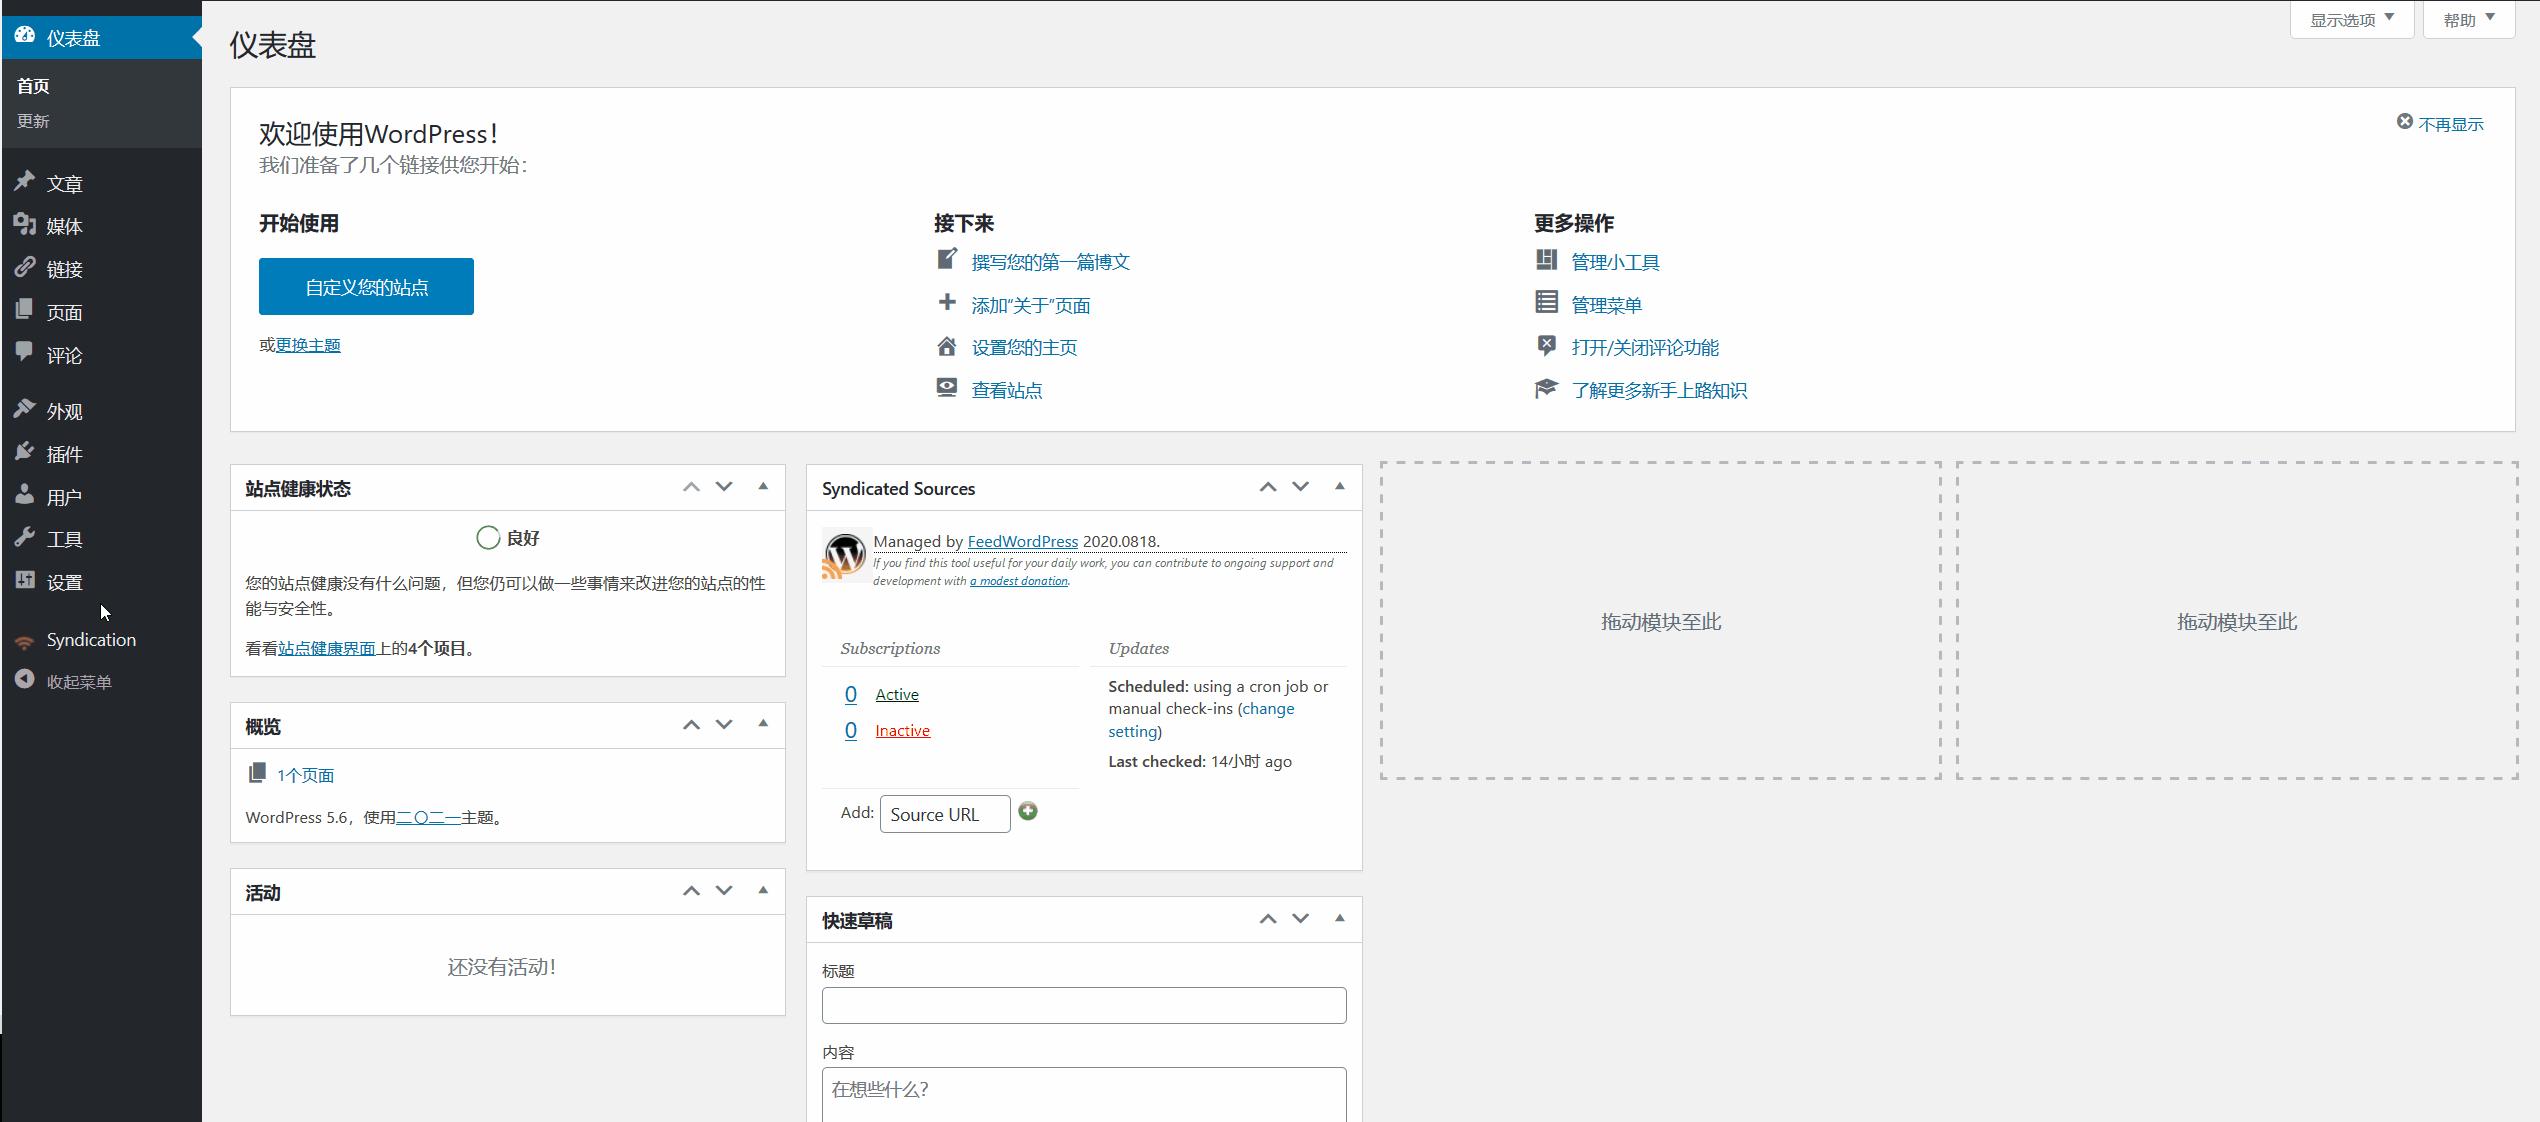Move the 概览 widget down with its arrow
Image resolution: width=2540 pixels, height=1122 pixels.
point(724,725)
